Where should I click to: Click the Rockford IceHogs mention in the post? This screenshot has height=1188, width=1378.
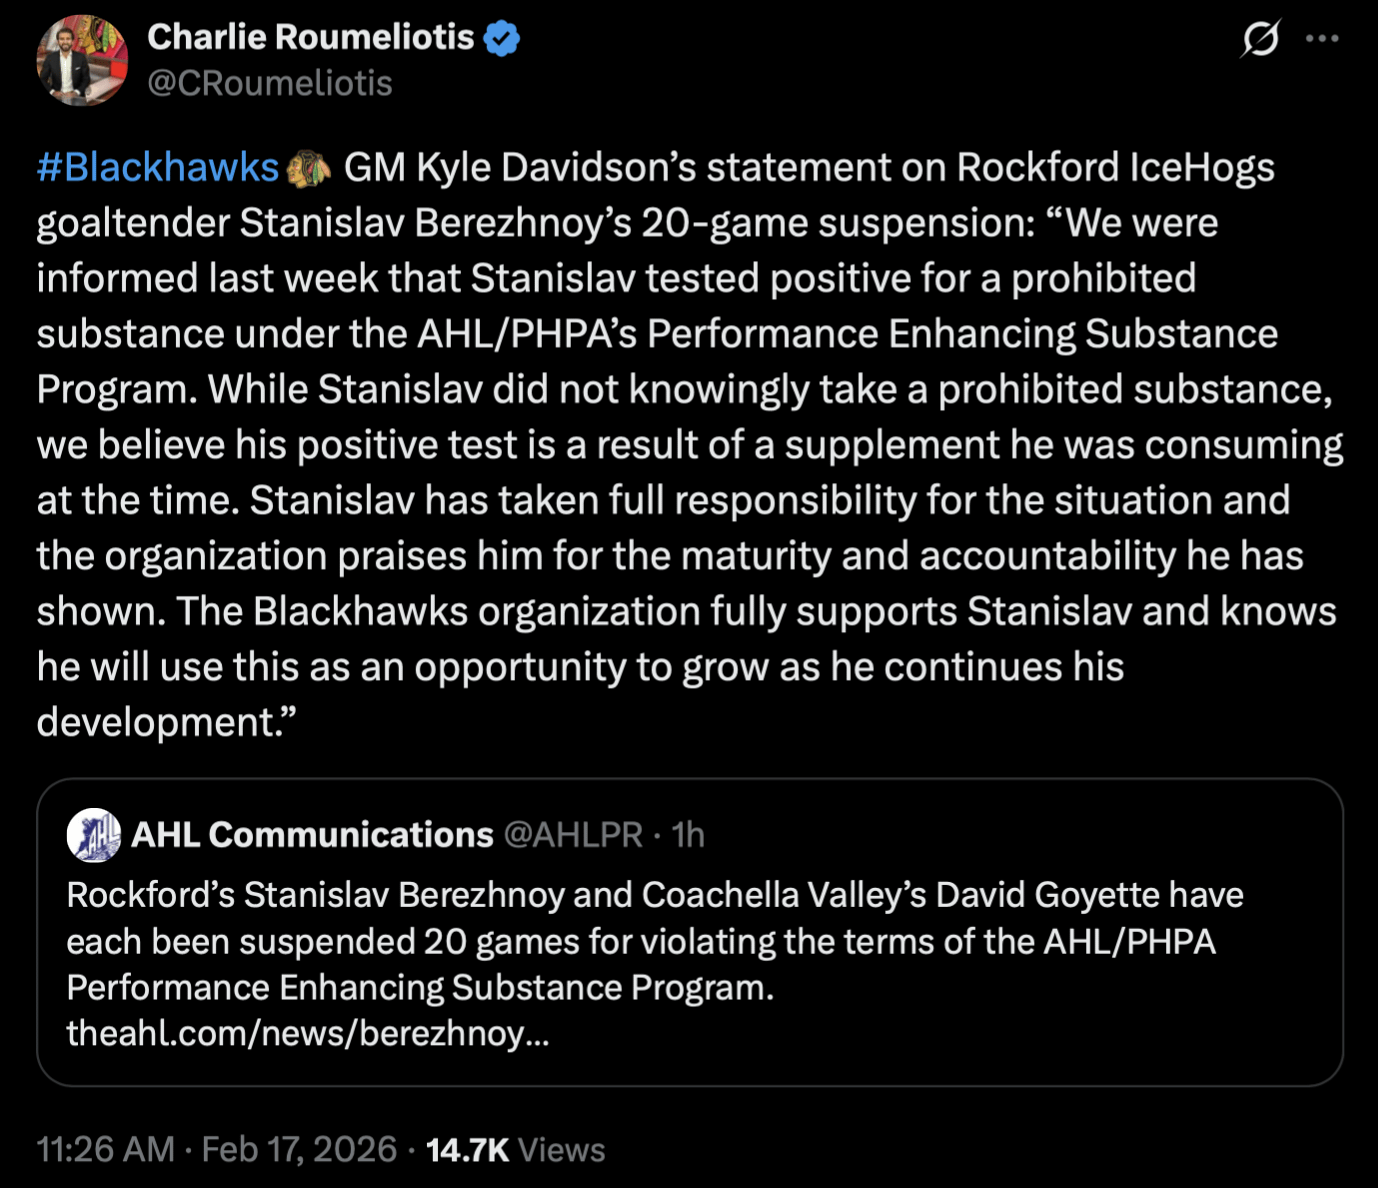[x=1115, y=168]
